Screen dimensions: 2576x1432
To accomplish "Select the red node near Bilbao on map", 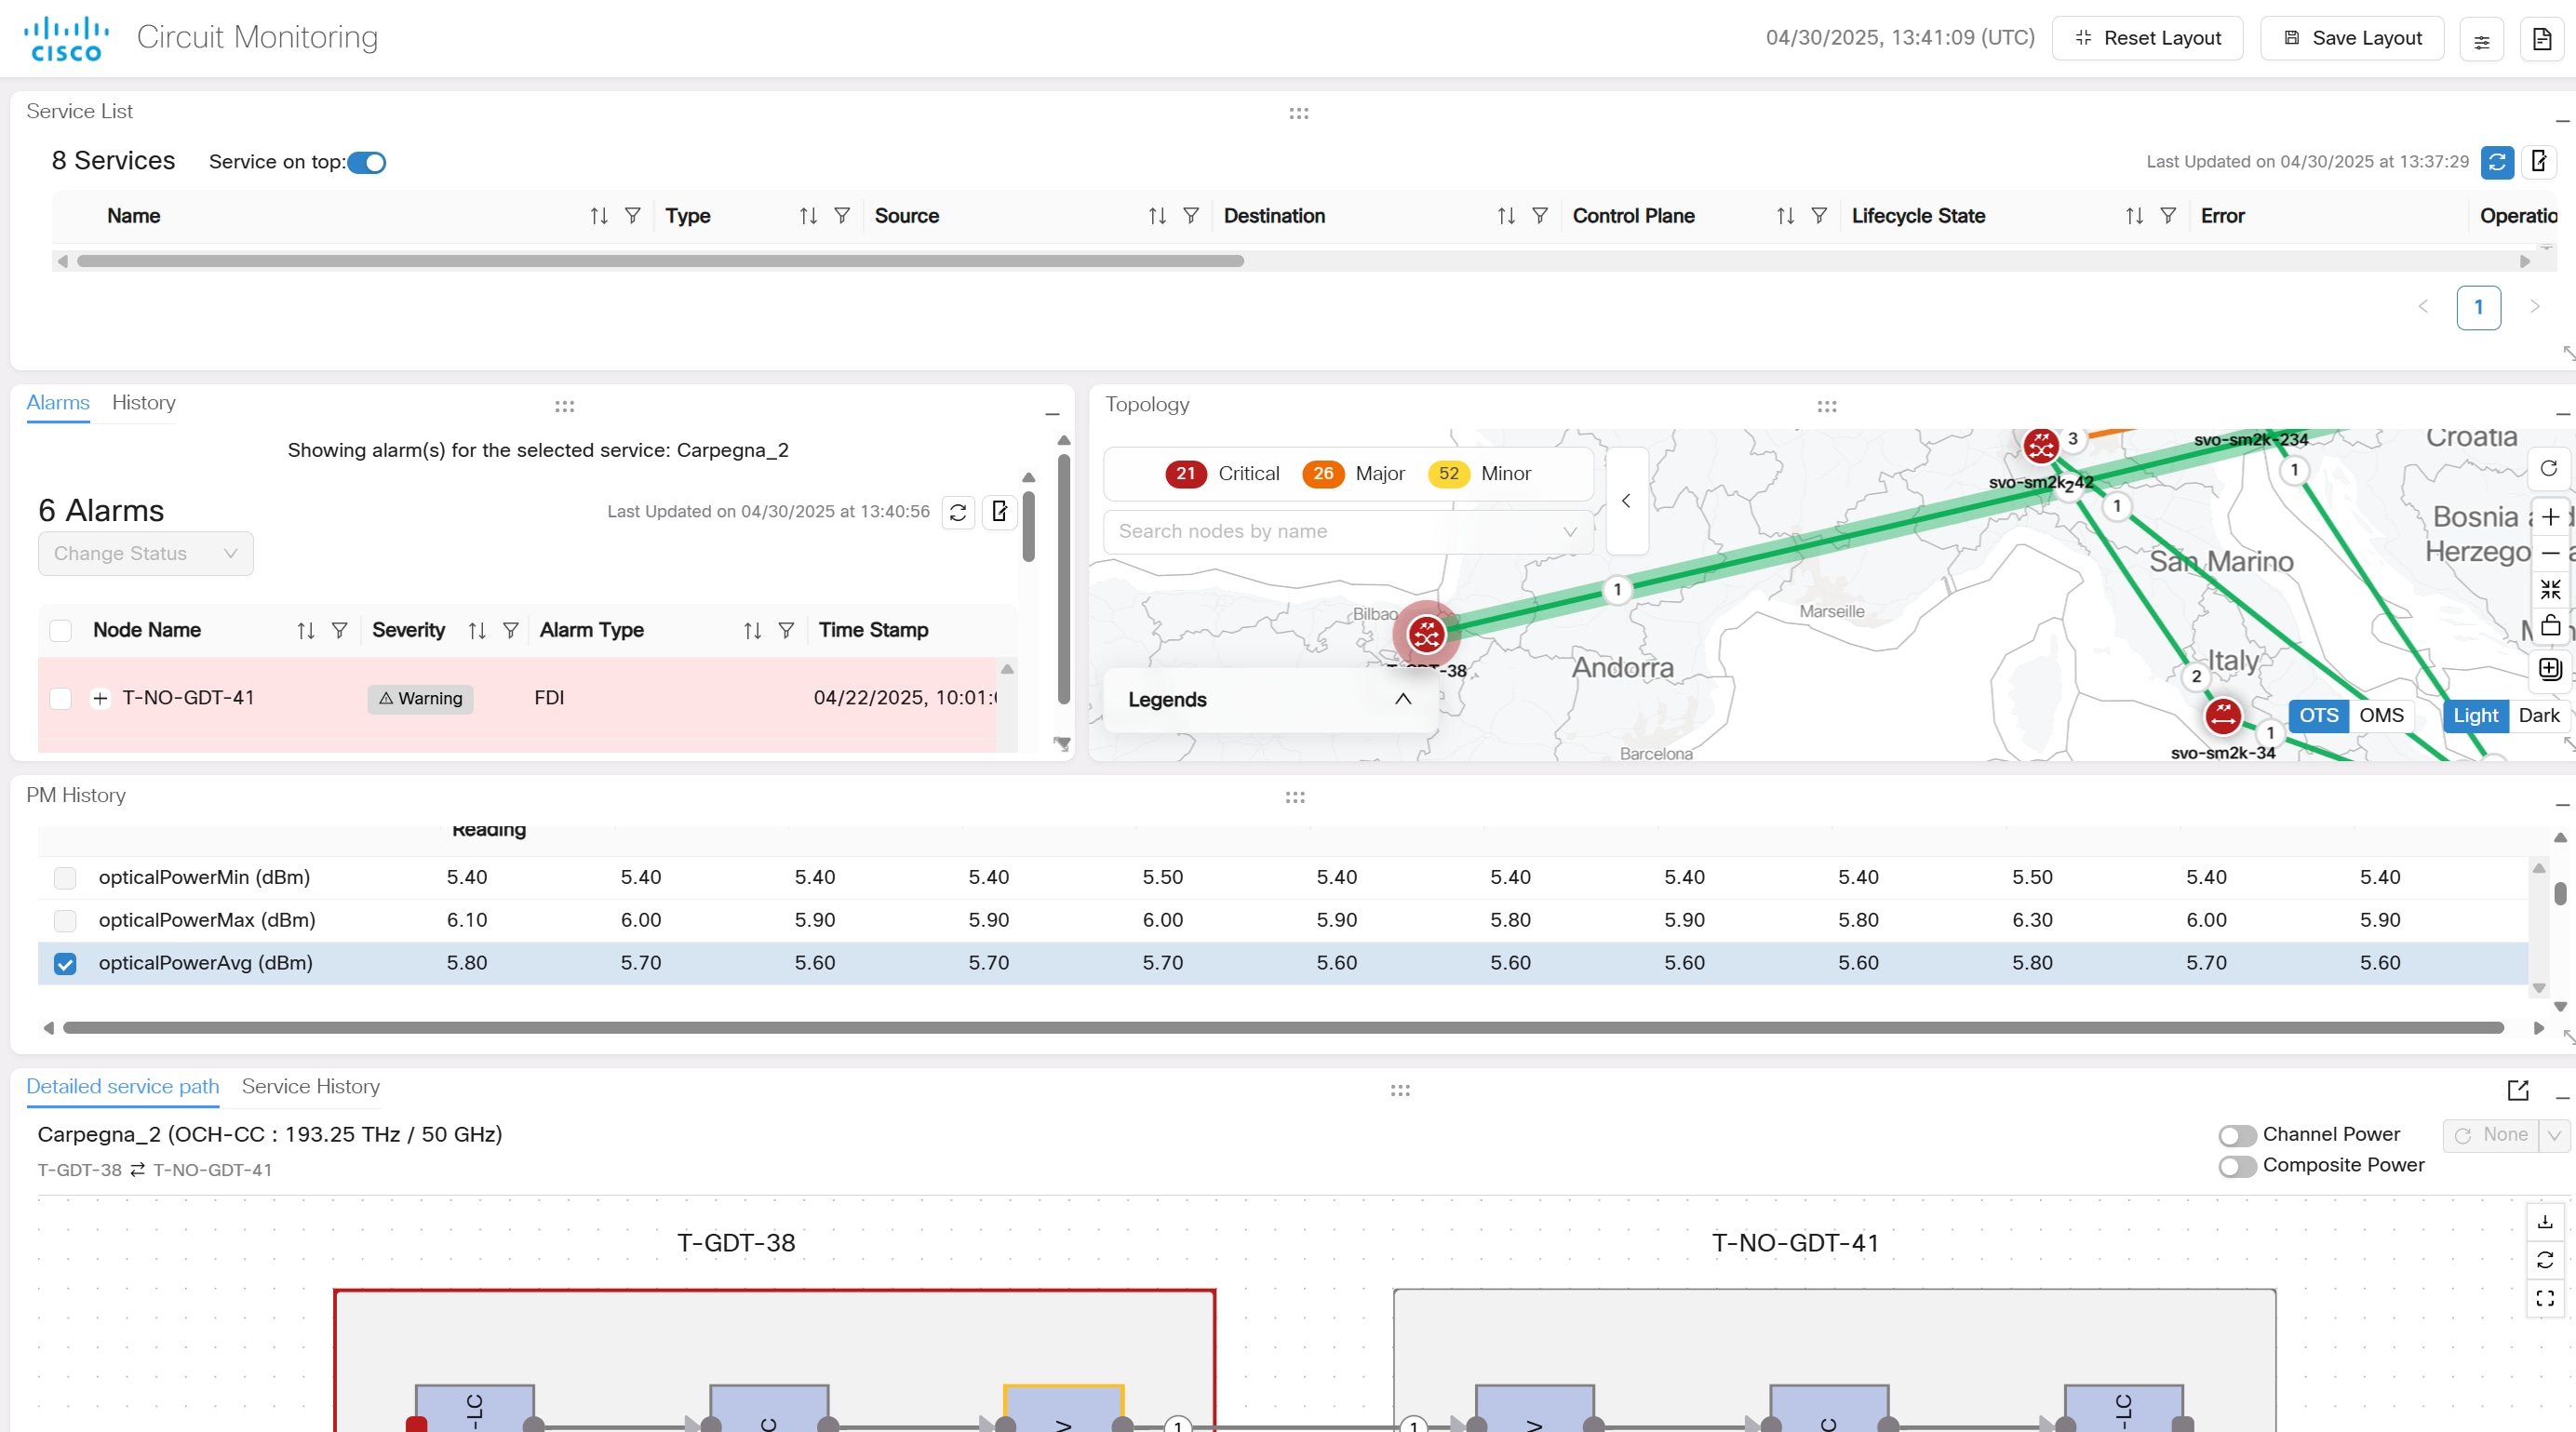I will coord(1426,634).
